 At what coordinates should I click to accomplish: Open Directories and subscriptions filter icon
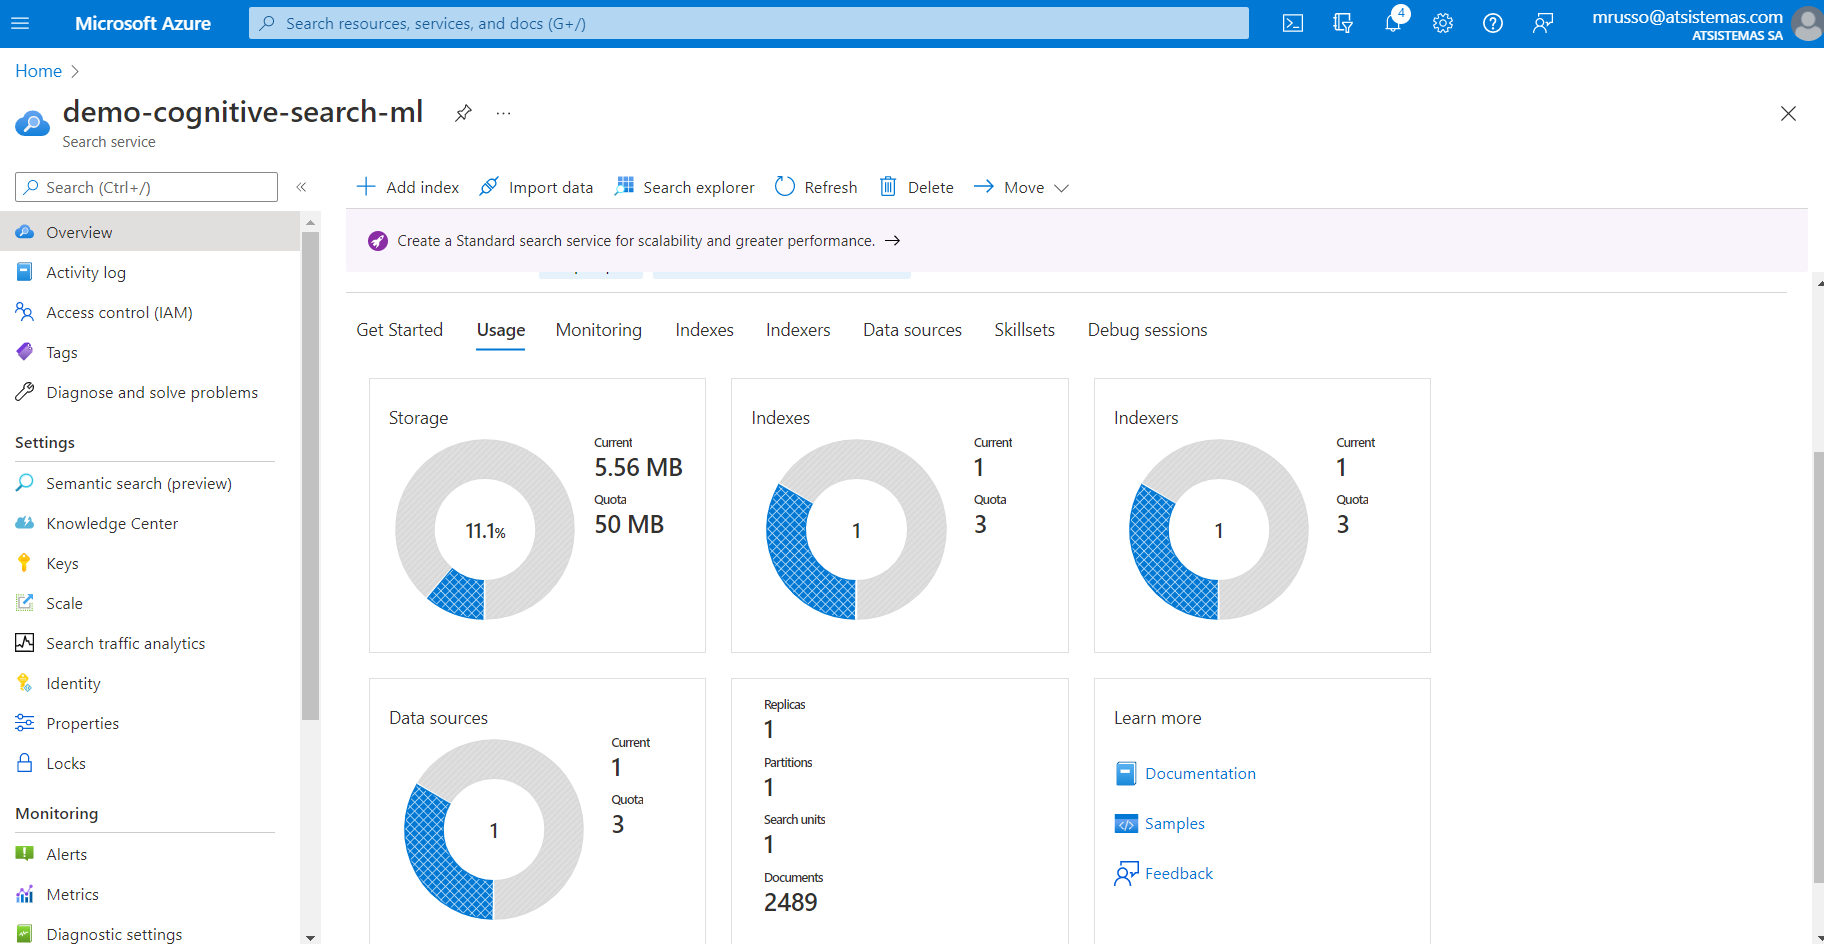(1343, 23)
